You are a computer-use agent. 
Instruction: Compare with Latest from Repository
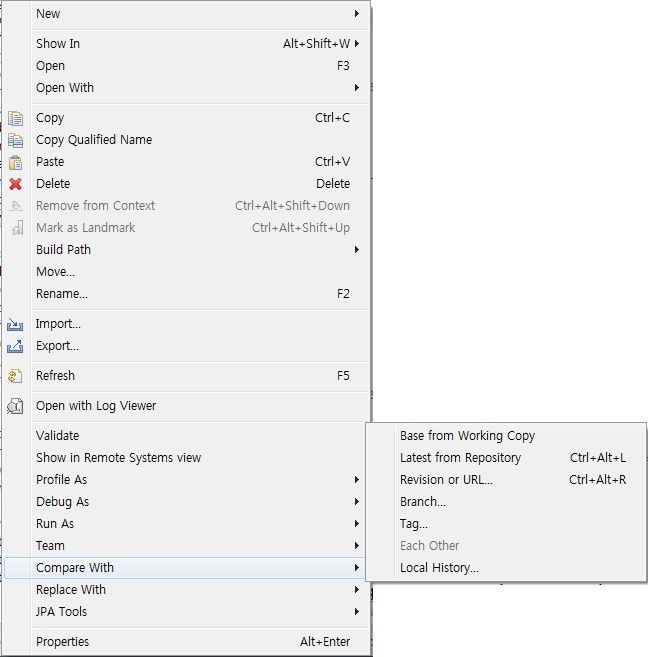tap(506, 458)
